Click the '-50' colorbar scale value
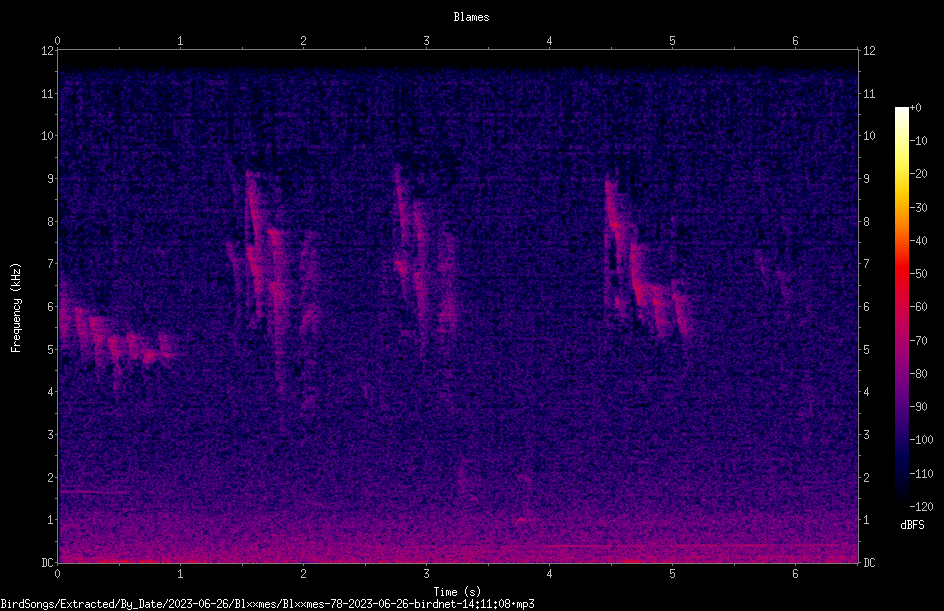Screen dimensions: 944x611 (x=918, y=274)
